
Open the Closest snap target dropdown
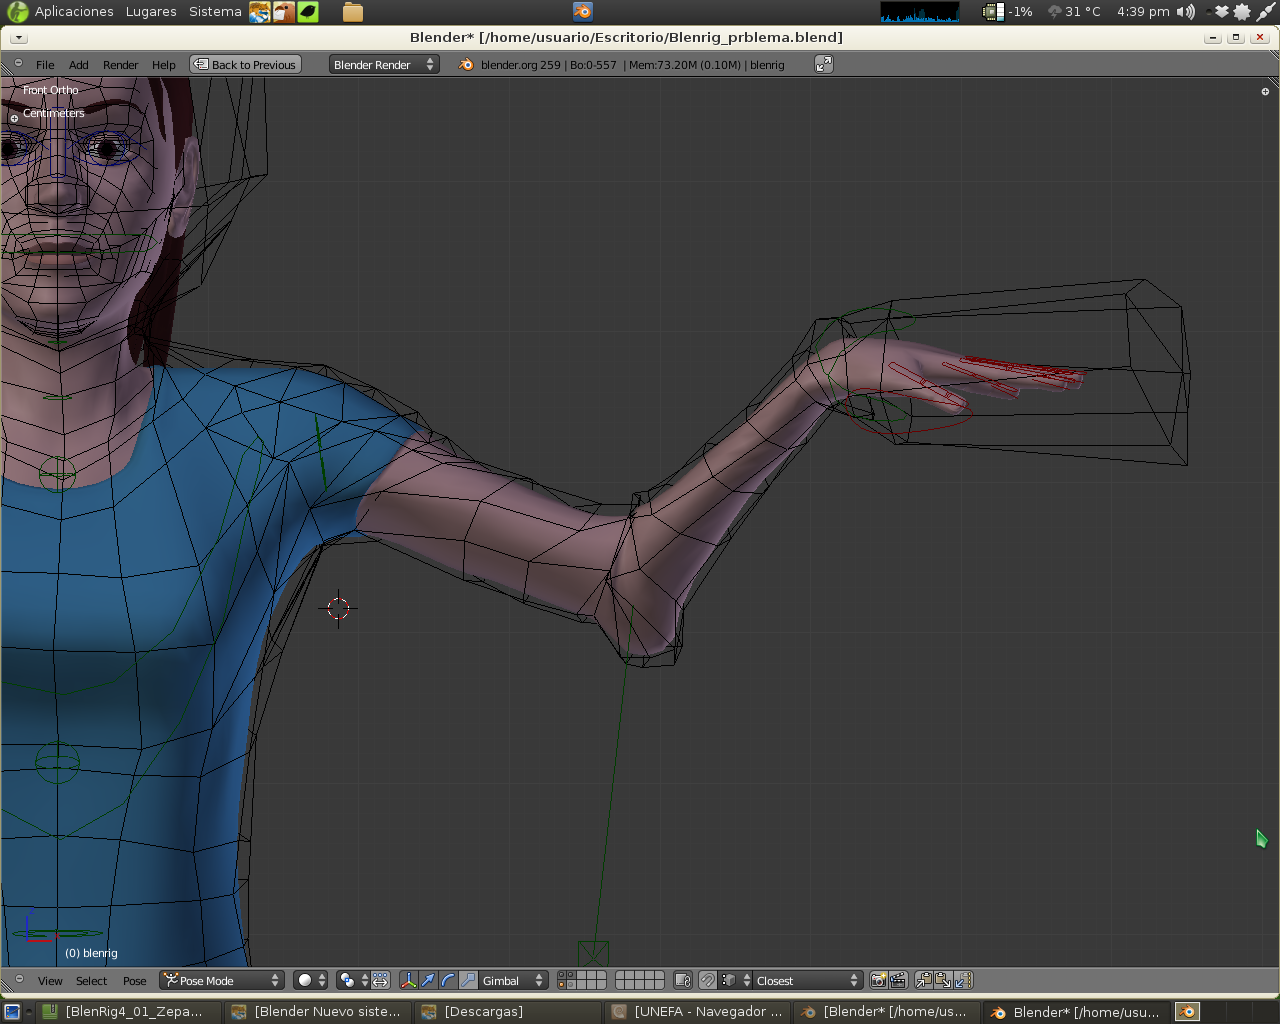click(806, 980)
